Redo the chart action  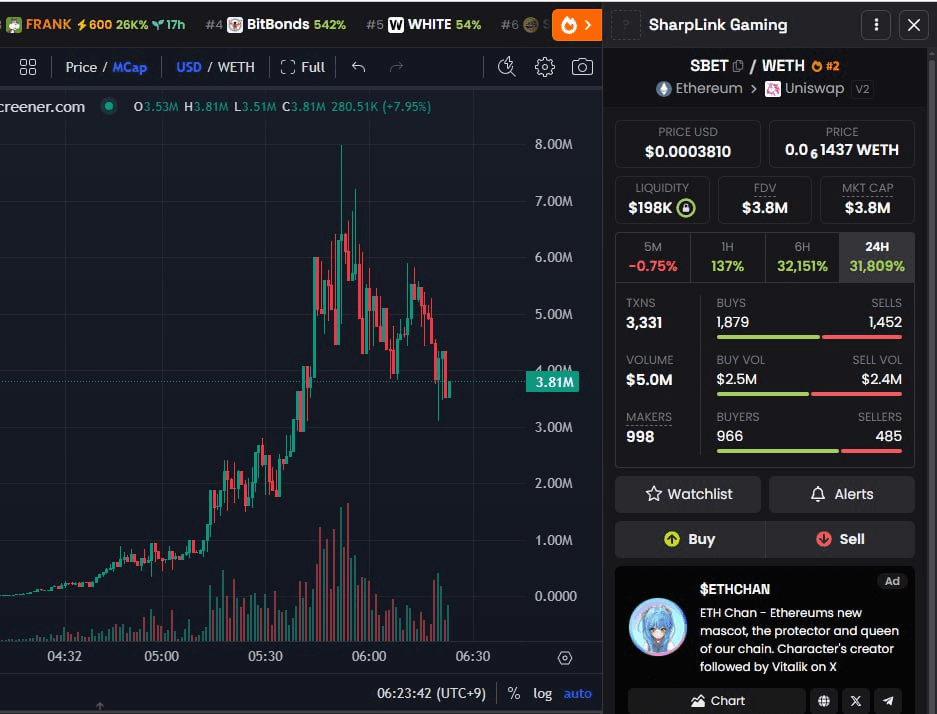396,67
